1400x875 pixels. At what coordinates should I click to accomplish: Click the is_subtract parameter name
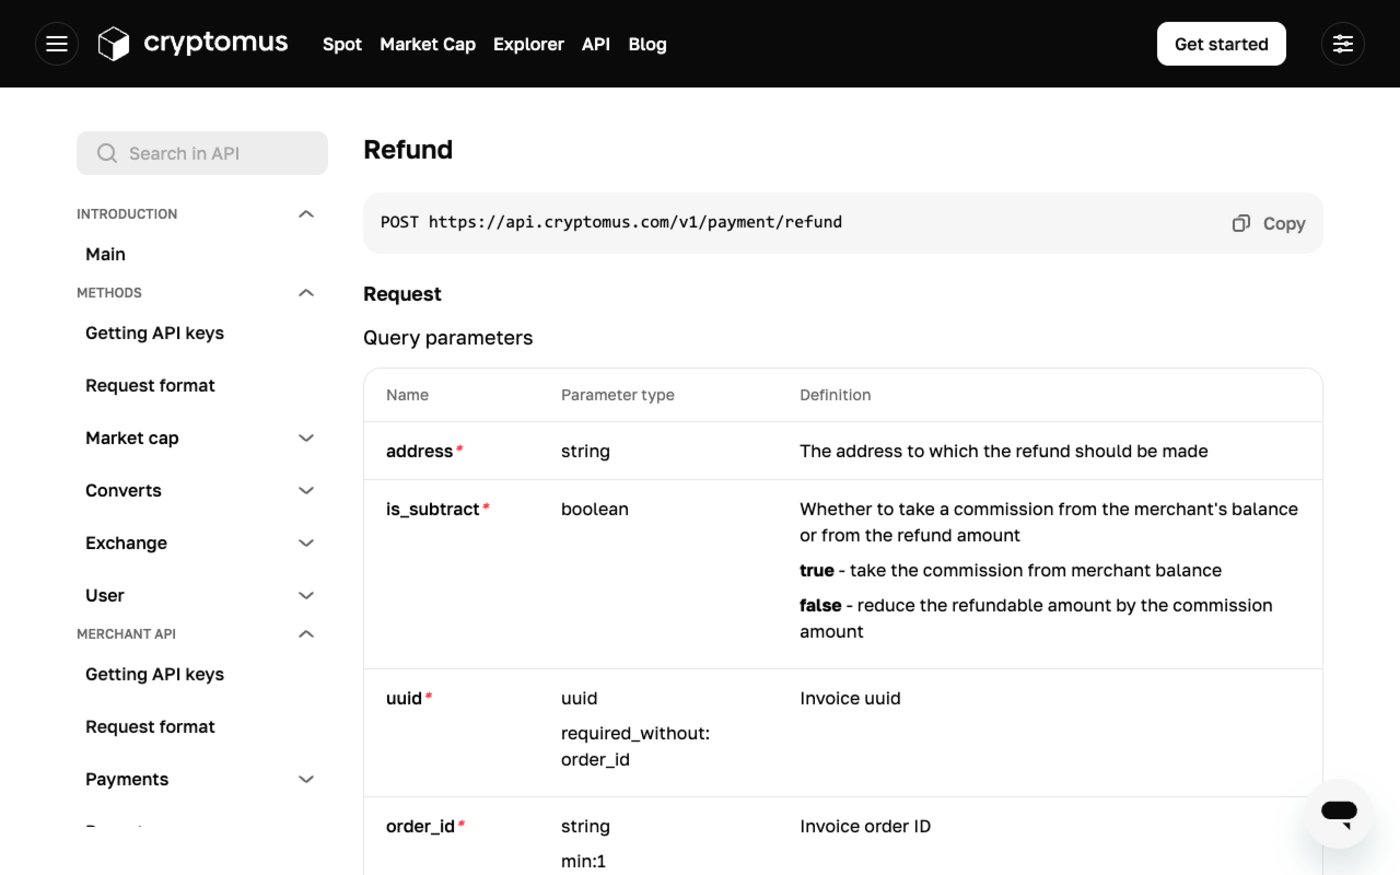pos(433,509)
